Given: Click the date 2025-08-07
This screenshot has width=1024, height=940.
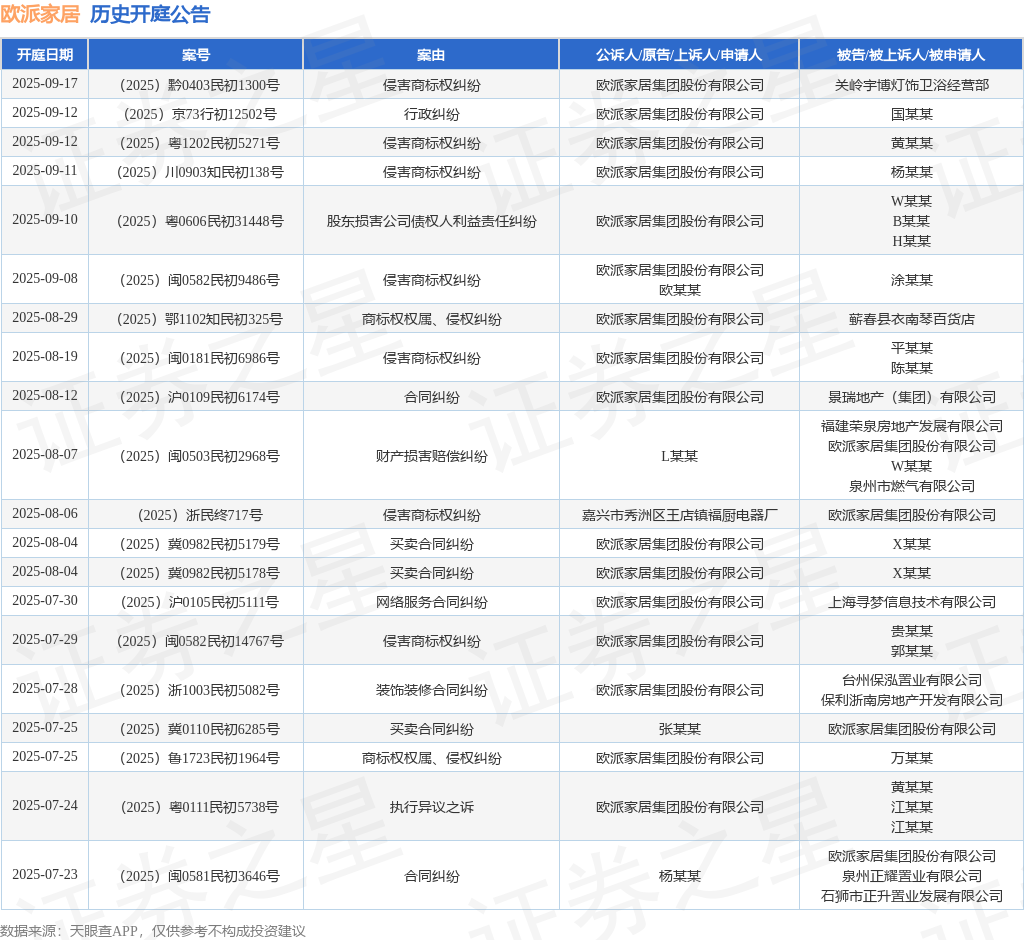Looking at the screenshot, I should (45, 455).
